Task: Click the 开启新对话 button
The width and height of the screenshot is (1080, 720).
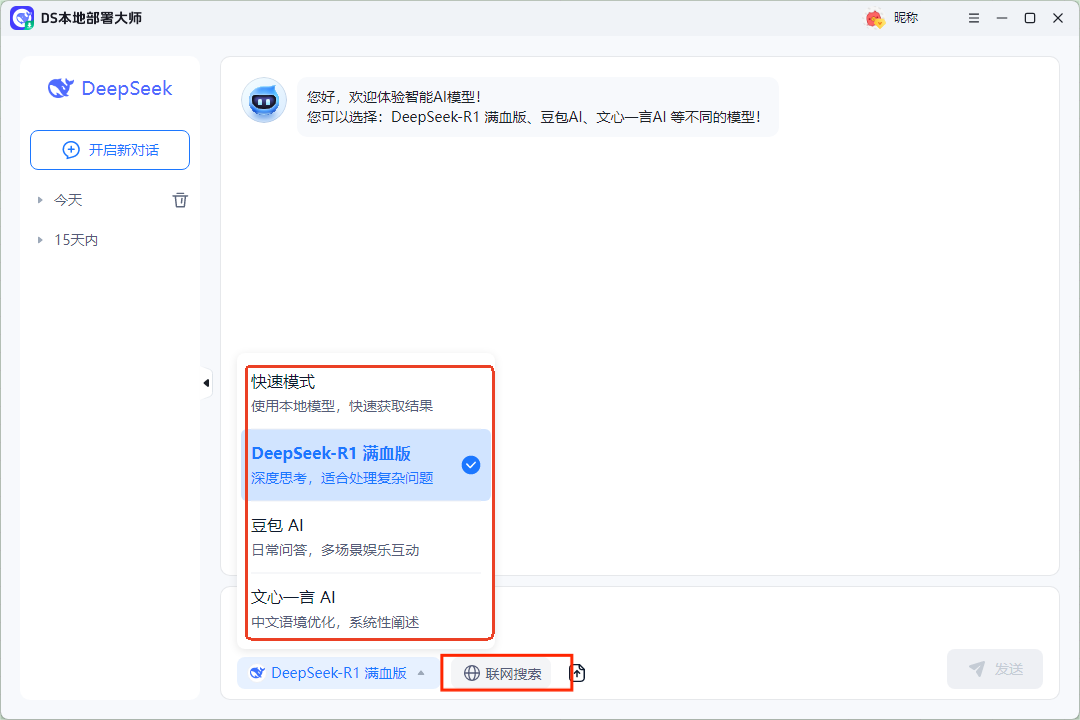Action: pos(110,150)
